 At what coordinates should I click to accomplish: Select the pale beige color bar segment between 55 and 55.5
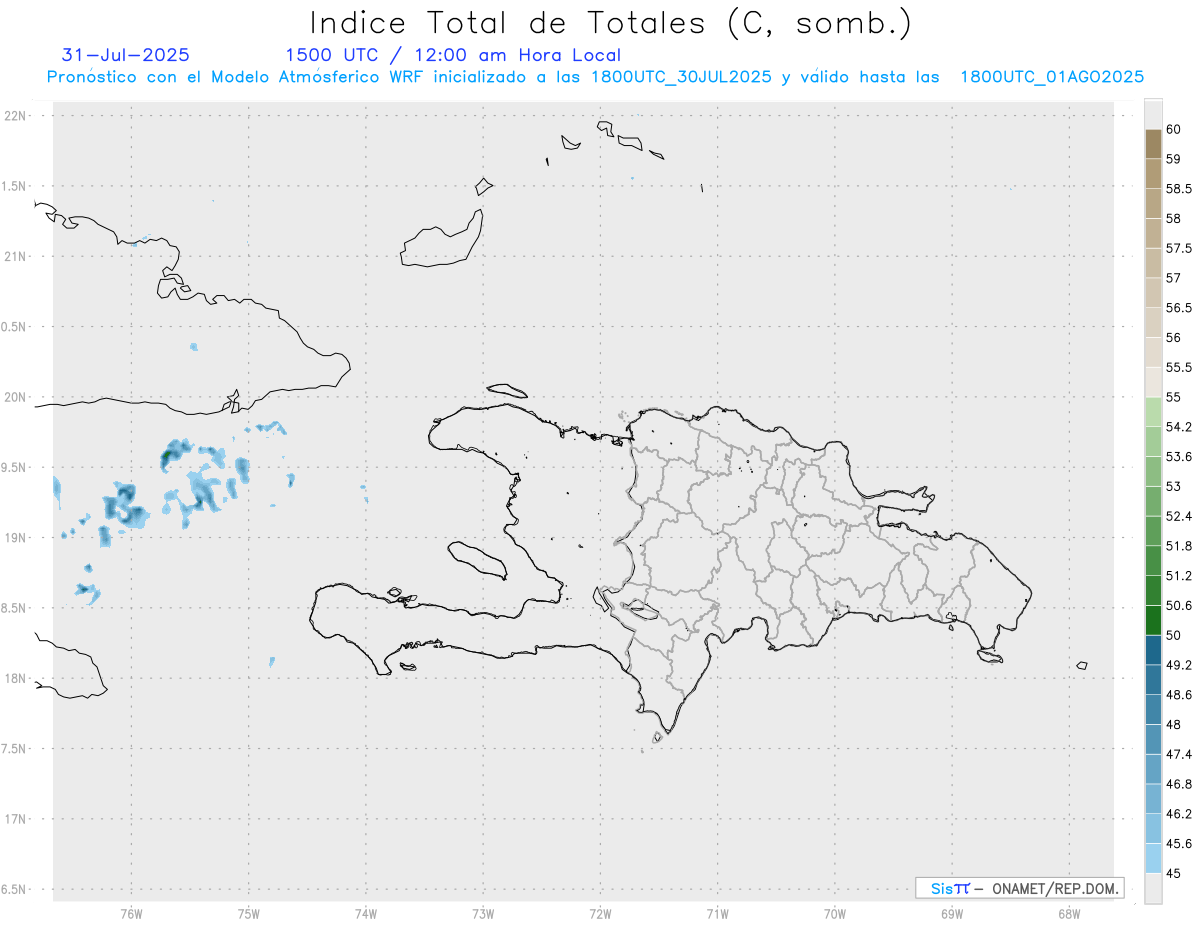click(x=1153, y=382)
